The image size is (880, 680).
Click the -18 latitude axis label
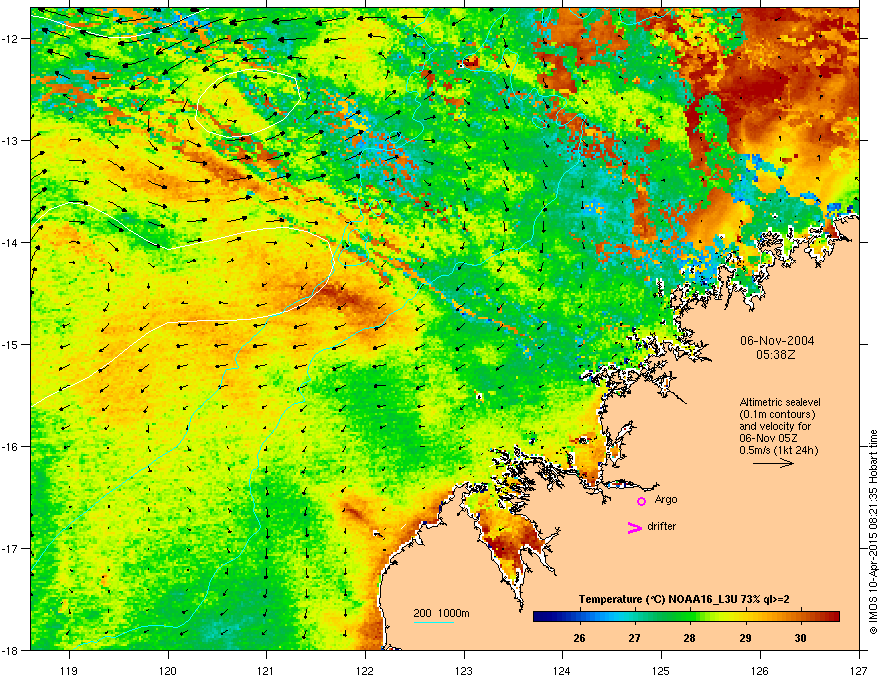point(10,650)
